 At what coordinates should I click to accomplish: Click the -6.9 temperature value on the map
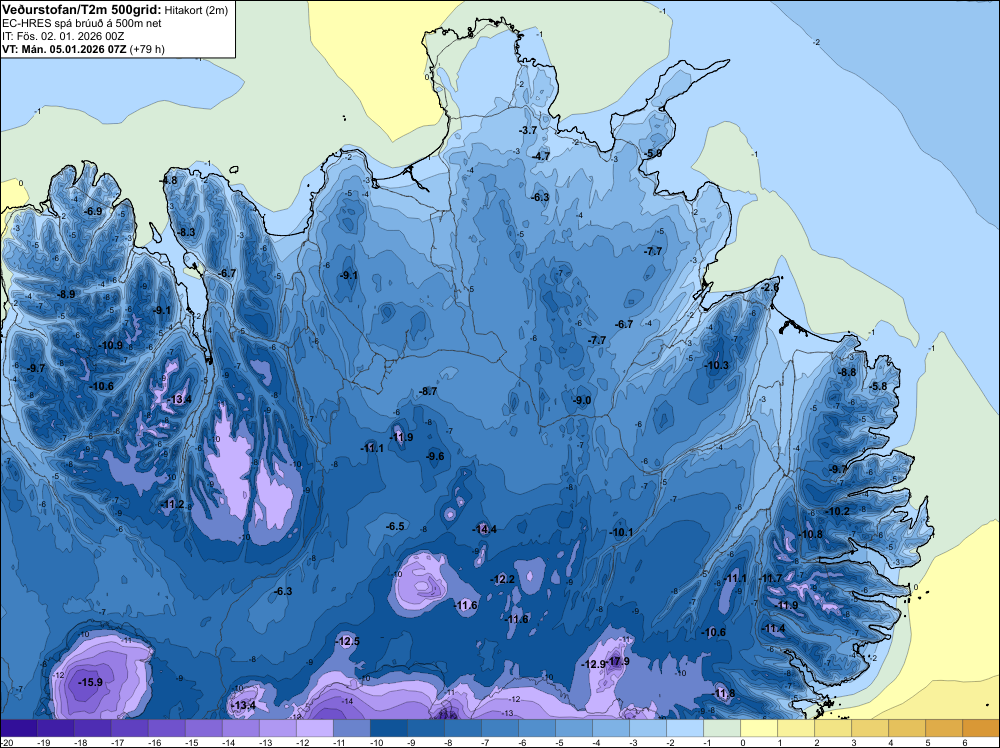pos(92,211)
